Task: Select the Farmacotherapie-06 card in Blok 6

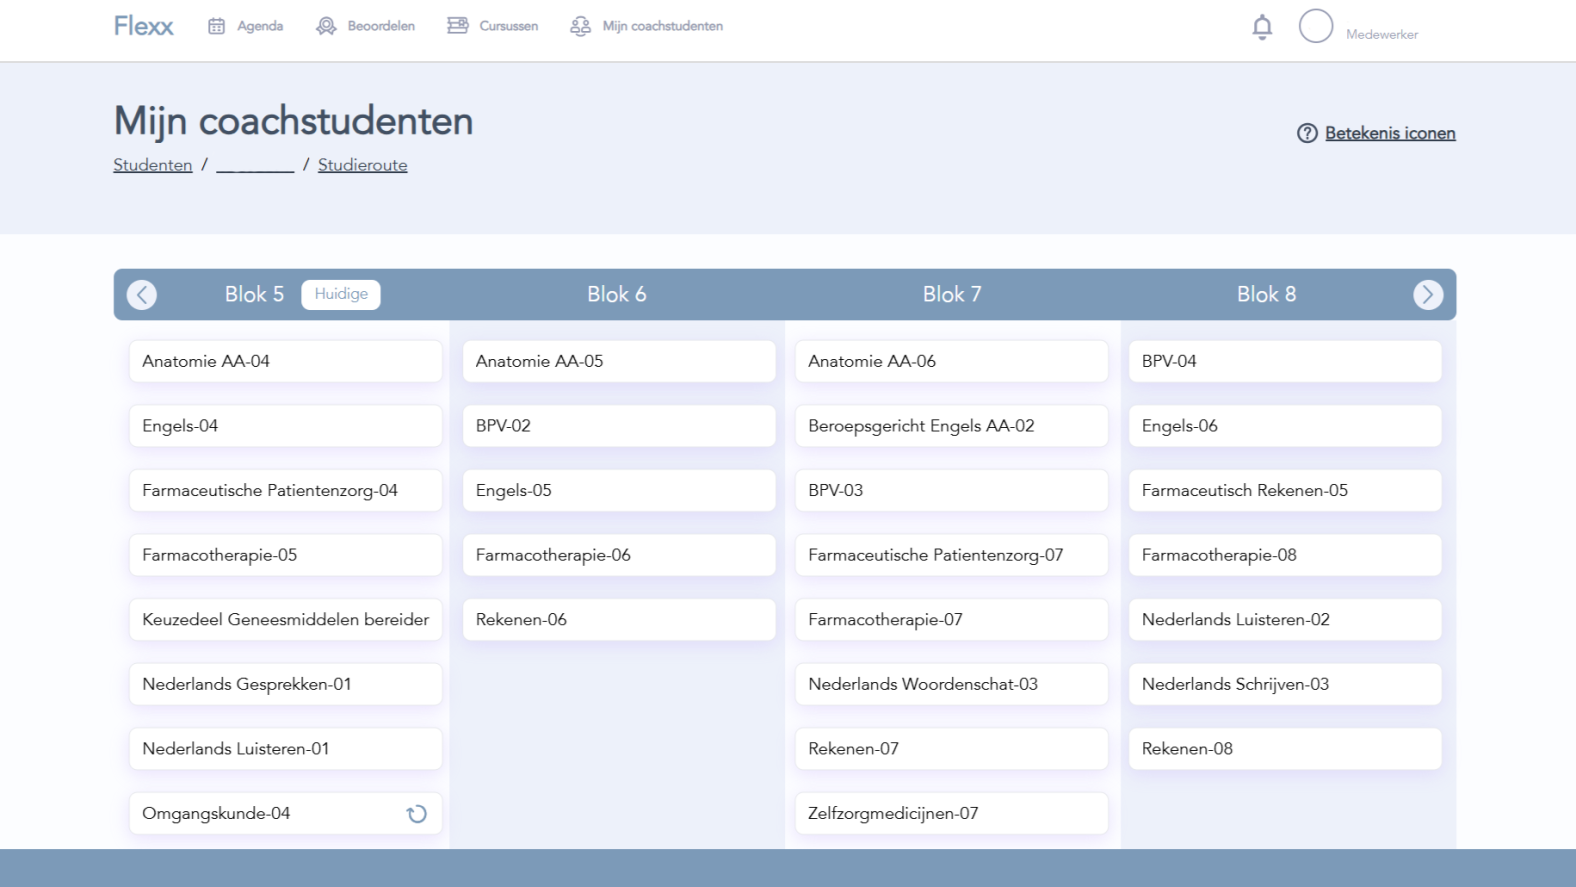Action: tap(619, 555)
